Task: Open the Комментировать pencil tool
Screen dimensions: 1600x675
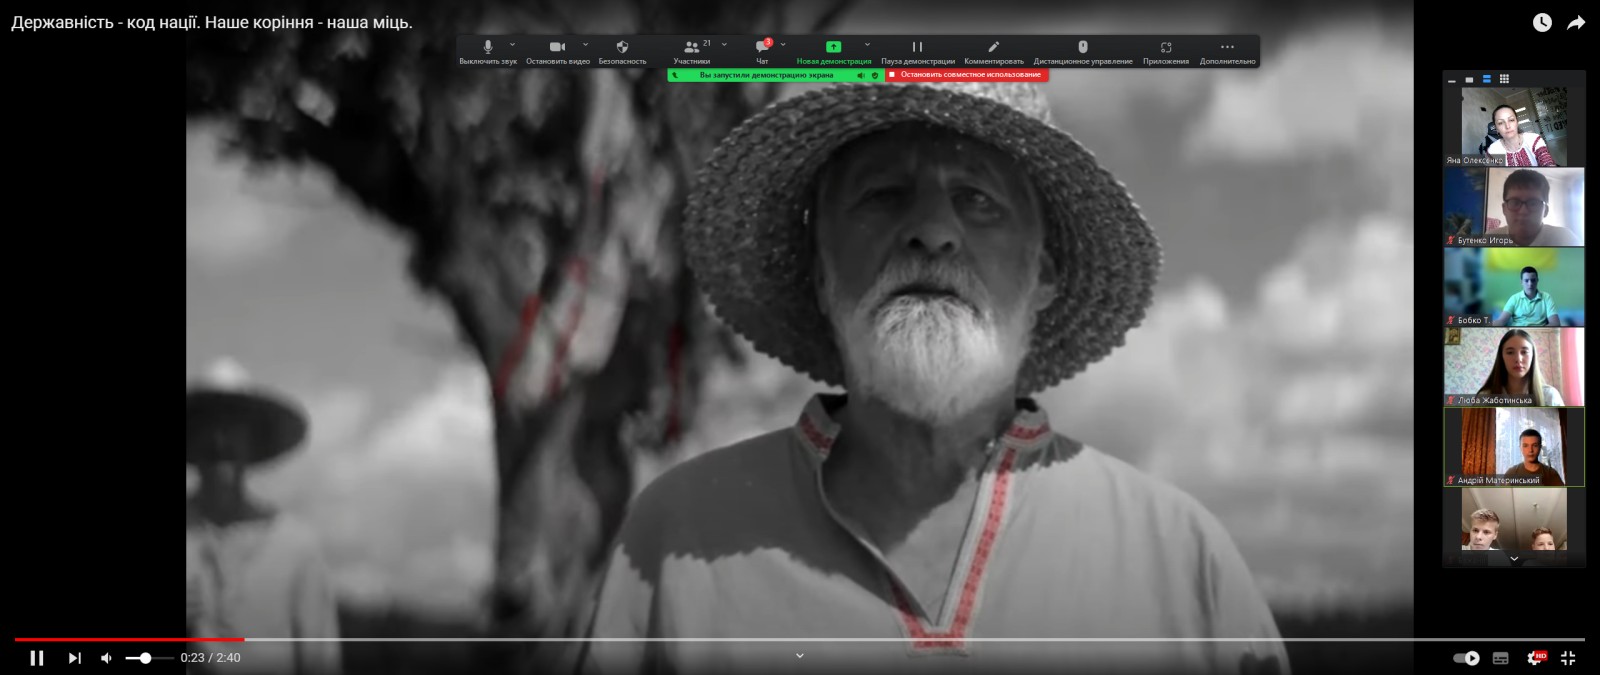Action: click(x=993, y=47)
